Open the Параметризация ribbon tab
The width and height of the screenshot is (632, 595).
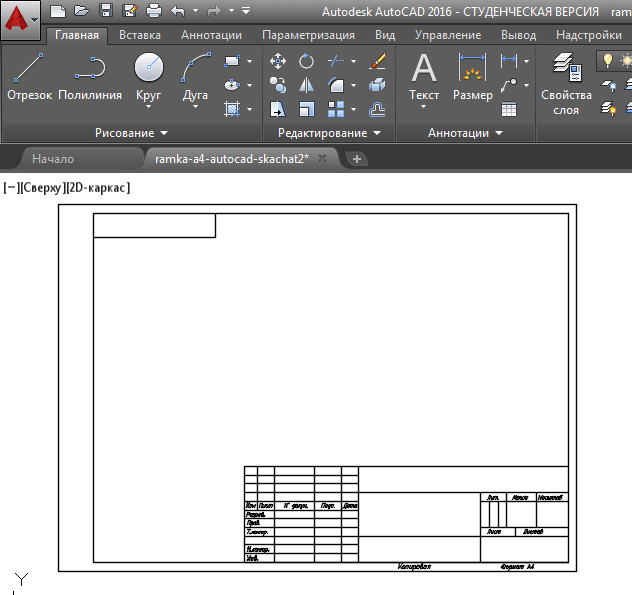(x=307, y=35)
